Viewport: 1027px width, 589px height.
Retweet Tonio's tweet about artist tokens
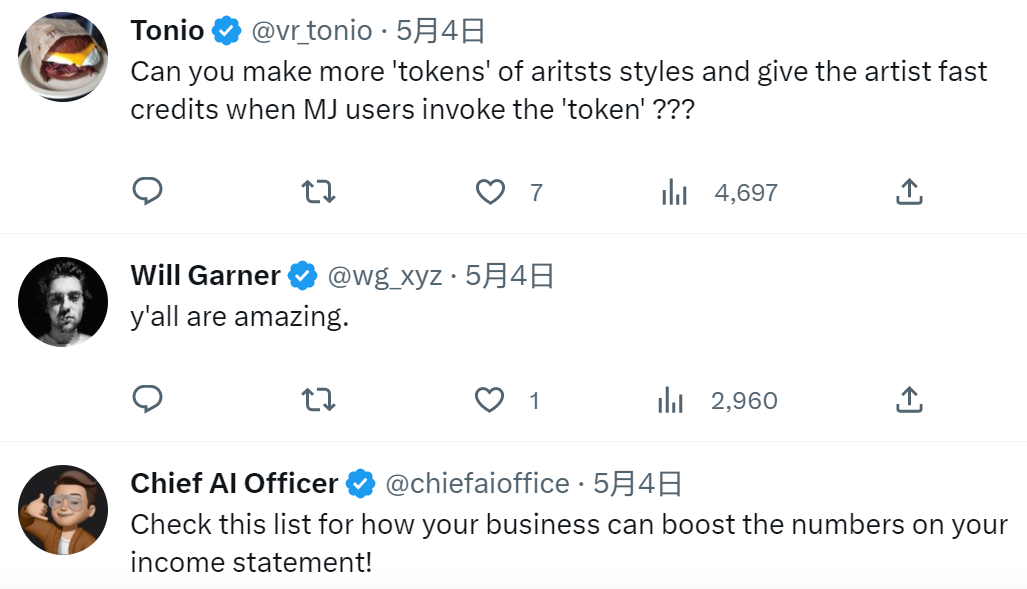[318, 192]
